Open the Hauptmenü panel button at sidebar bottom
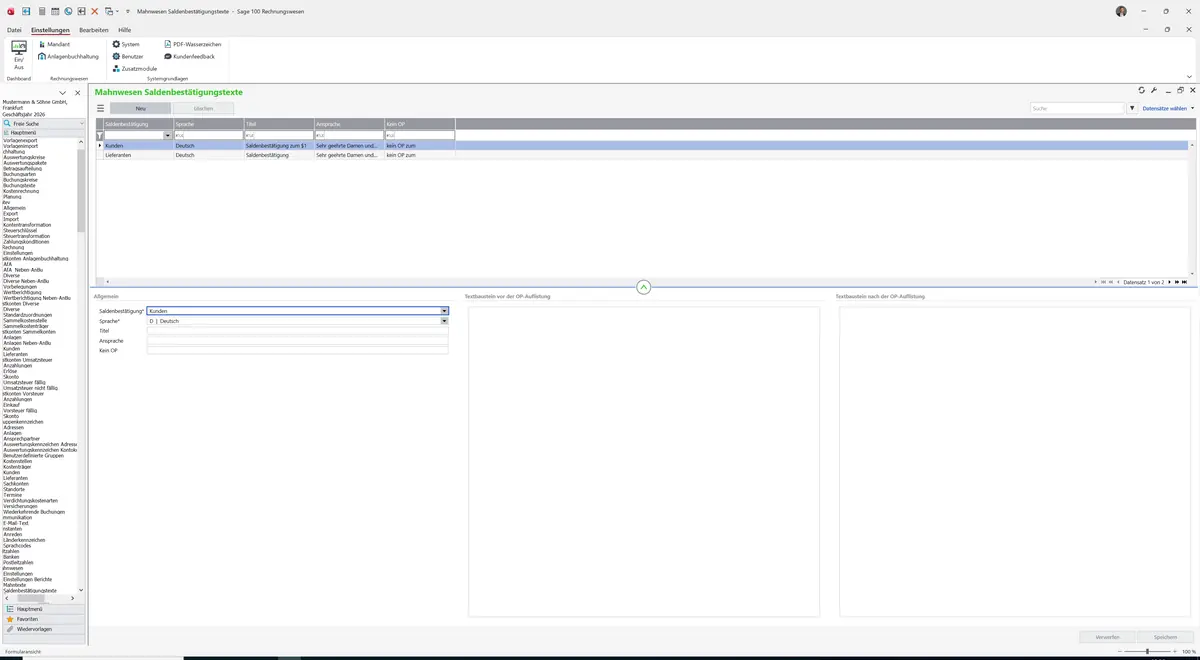Image resolution: width=1200 pixels, height=660 pixels. pos(42,609)
